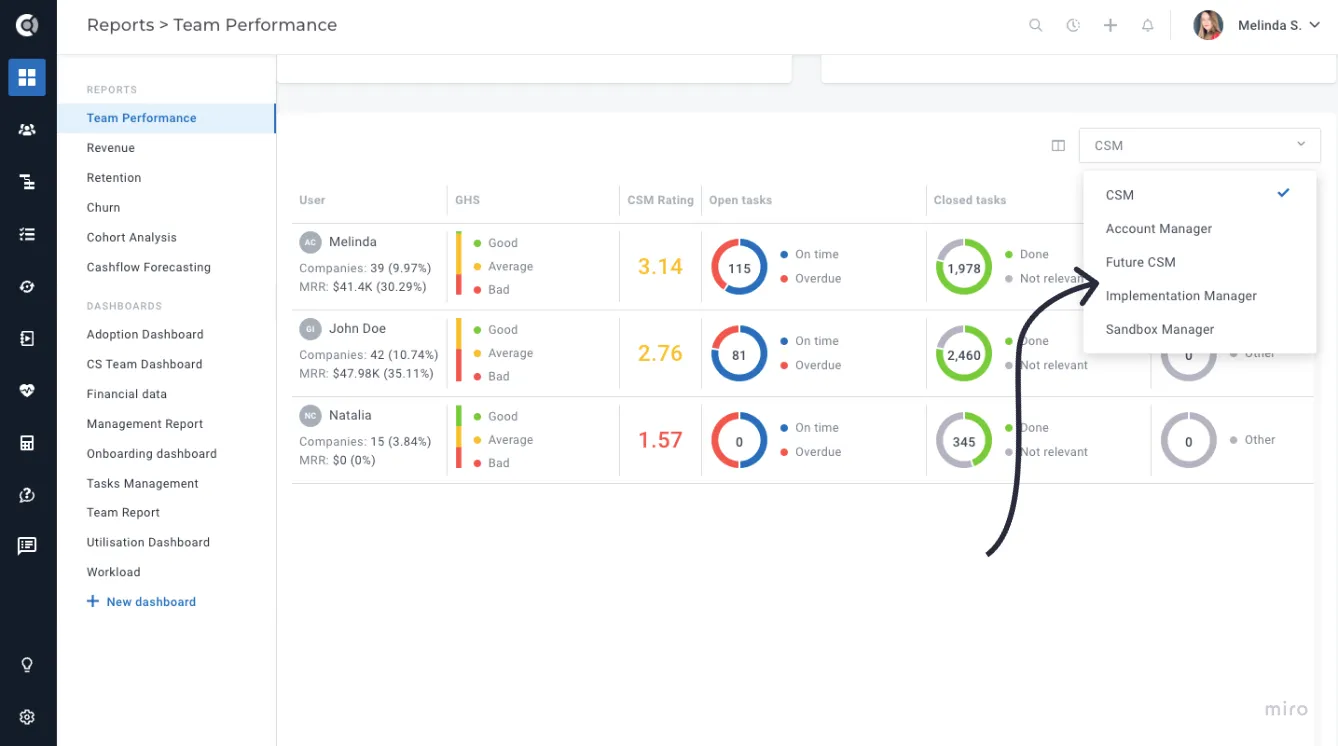Create a New dashboard
Image resolution: width=1338 pixels, height=746 pixels.
click(141, 602)
